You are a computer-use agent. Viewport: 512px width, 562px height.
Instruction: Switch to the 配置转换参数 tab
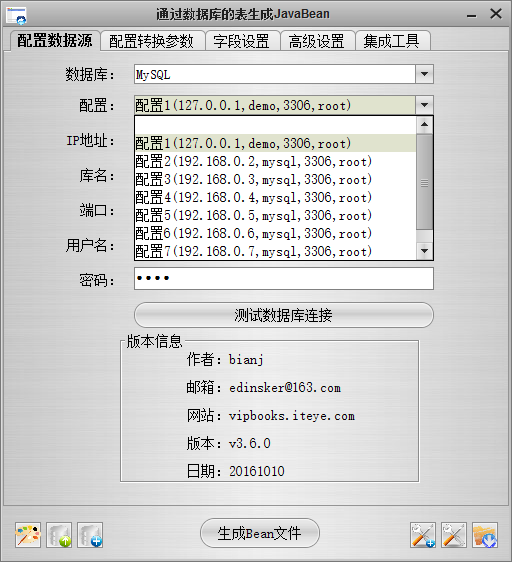click(x=152, y=41)
